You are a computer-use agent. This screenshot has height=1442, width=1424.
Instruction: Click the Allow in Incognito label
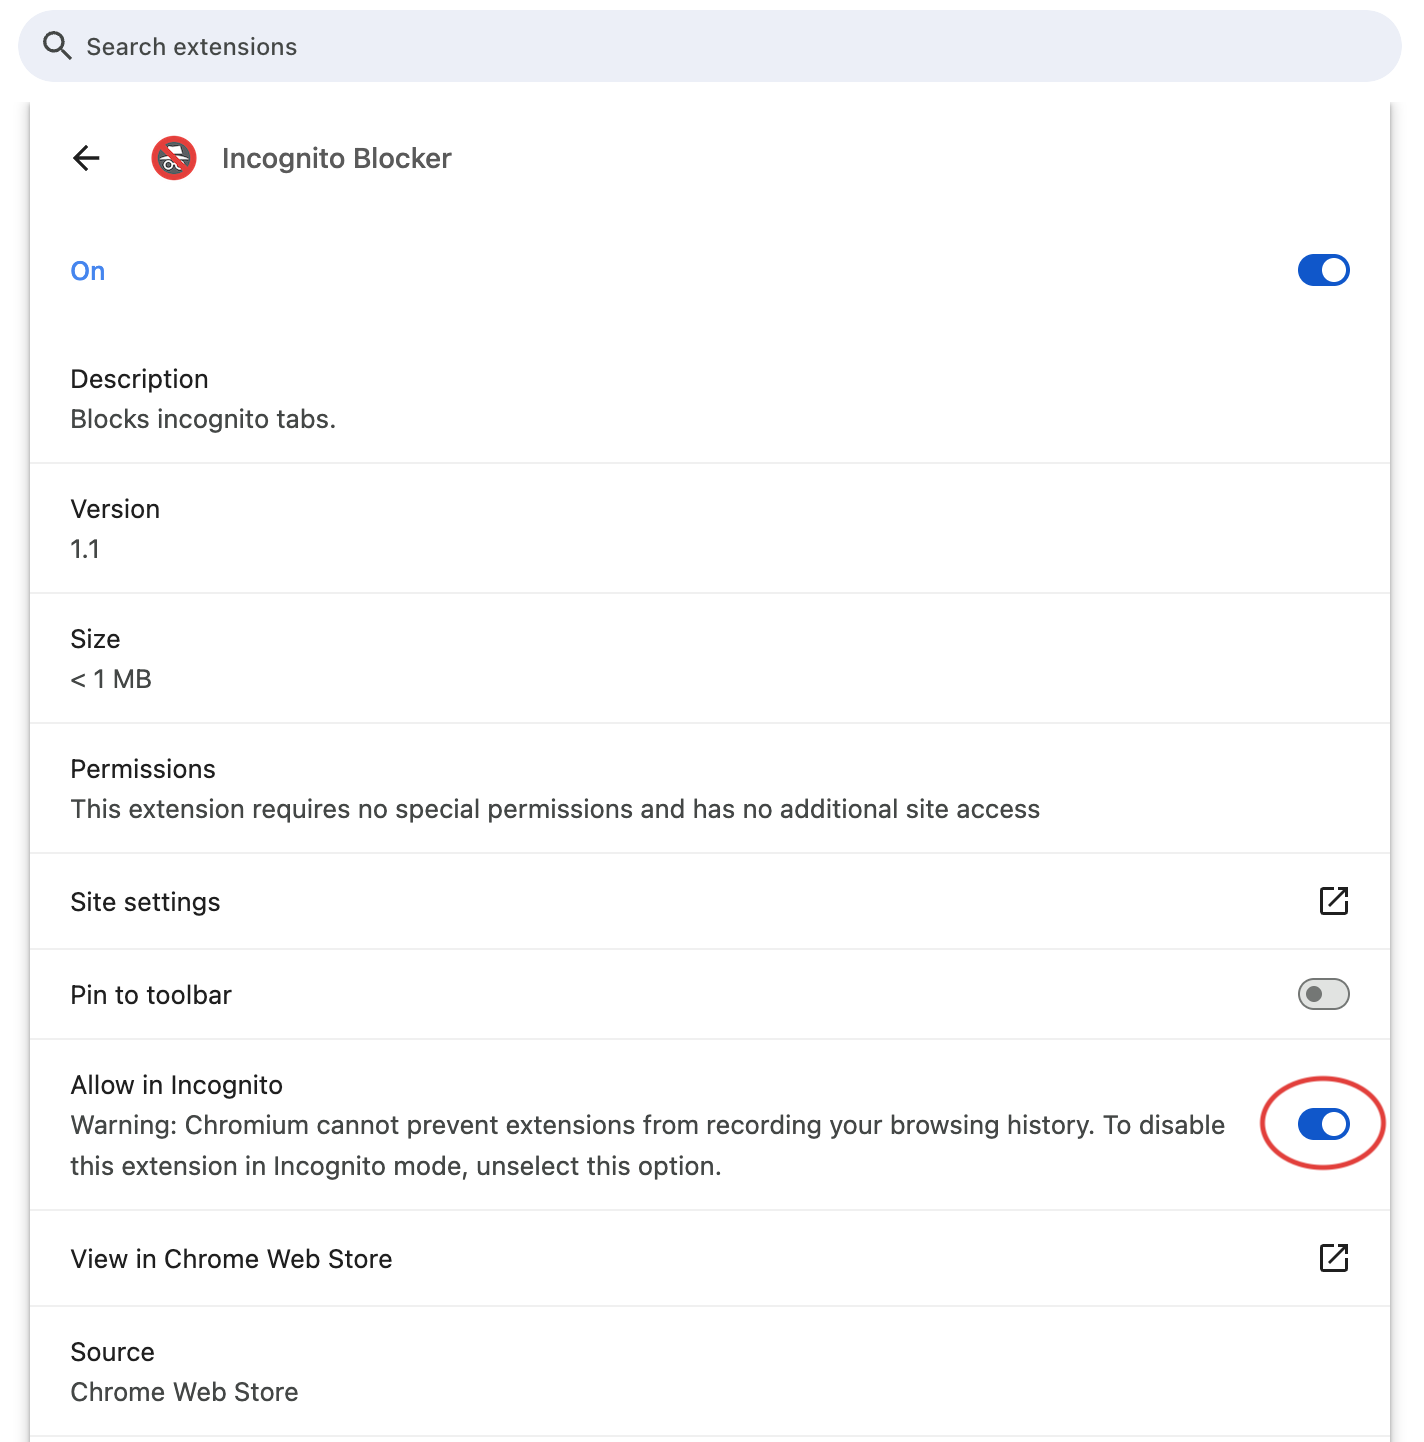(x=177, y=1085)
